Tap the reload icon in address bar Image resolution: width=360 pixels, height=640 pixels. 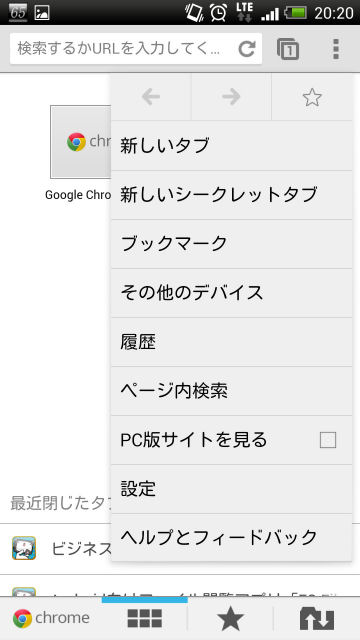pos(247,49)
